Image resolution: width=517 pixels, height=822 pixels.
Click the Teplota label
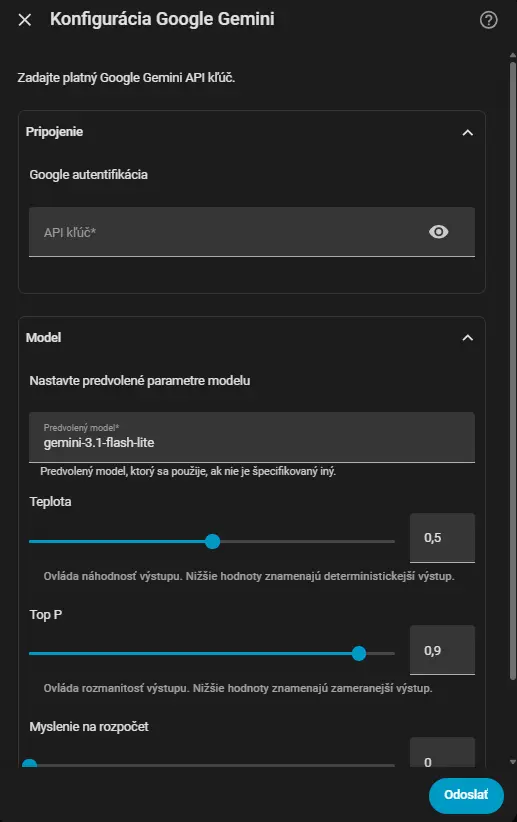[x=50, y=502]
